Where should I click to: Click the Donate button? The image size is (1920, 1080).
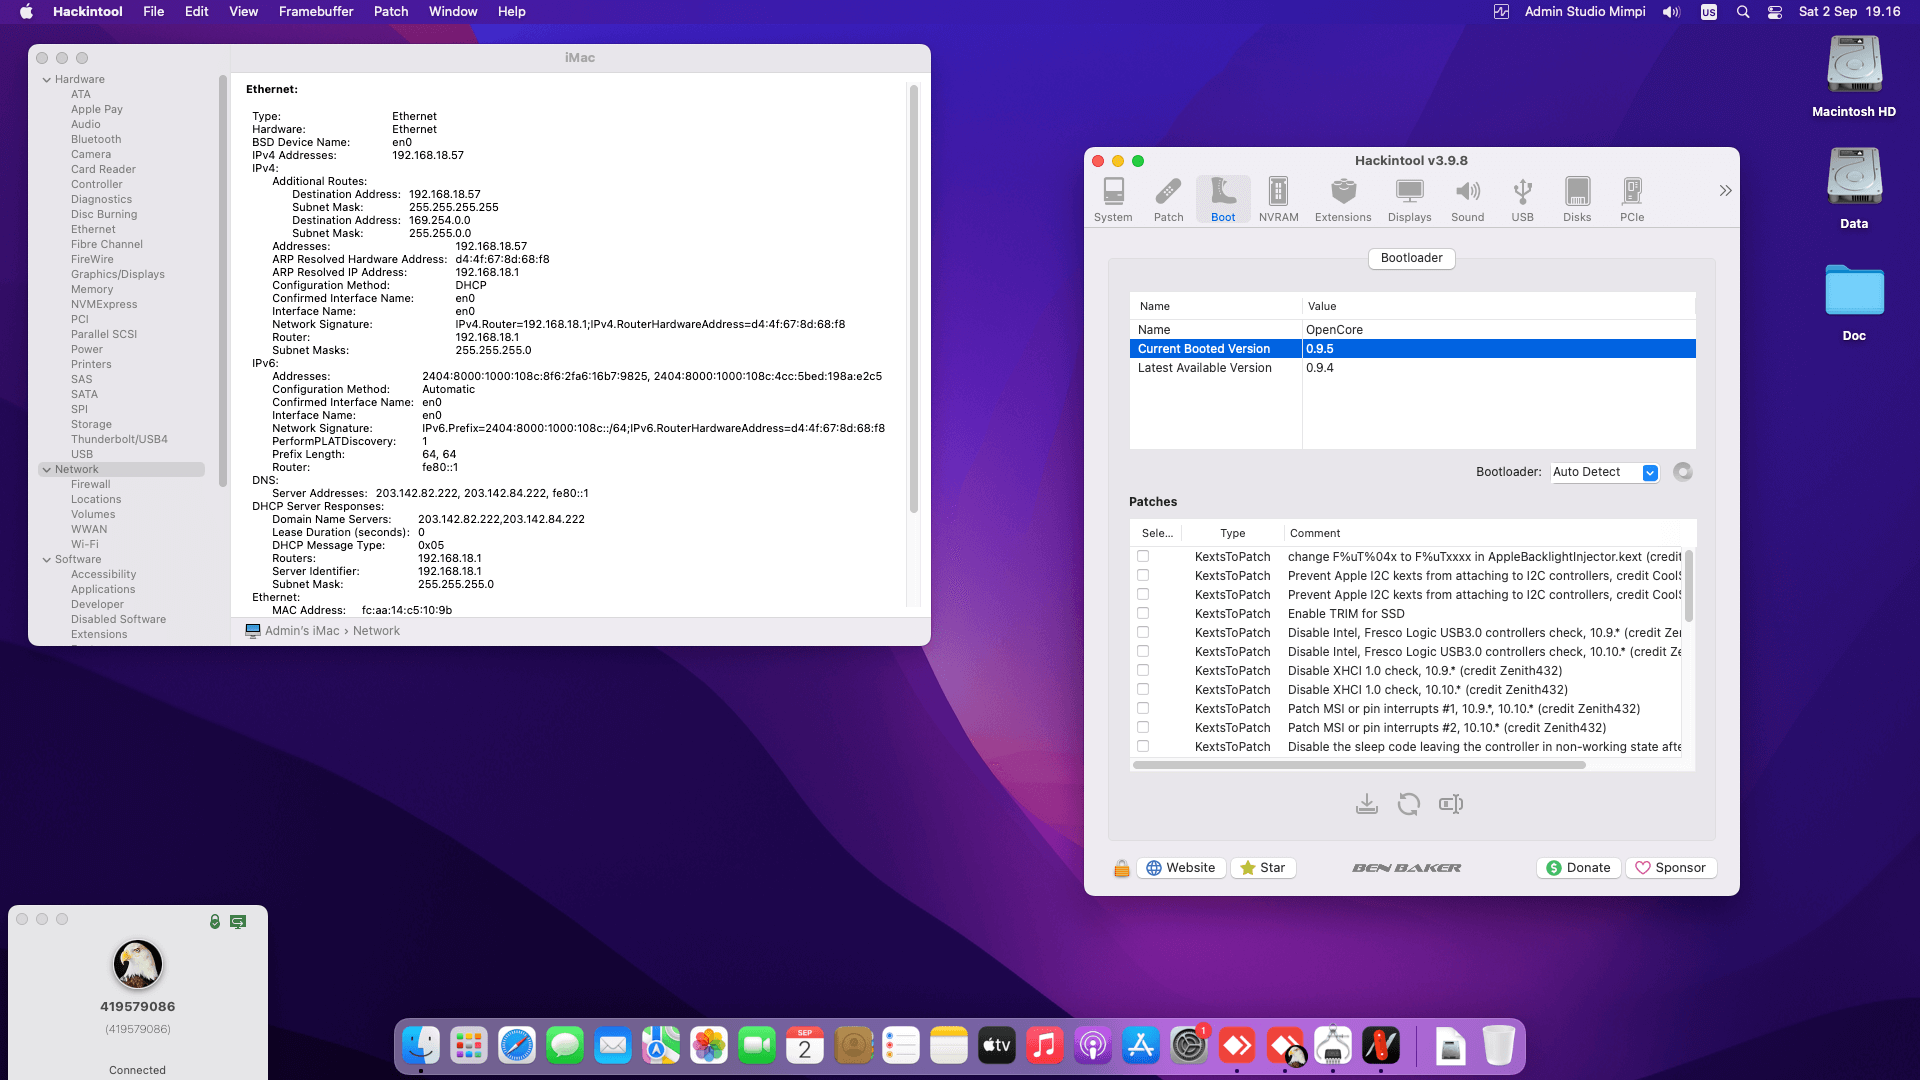pyautogui.click(x=1579, y=868)
